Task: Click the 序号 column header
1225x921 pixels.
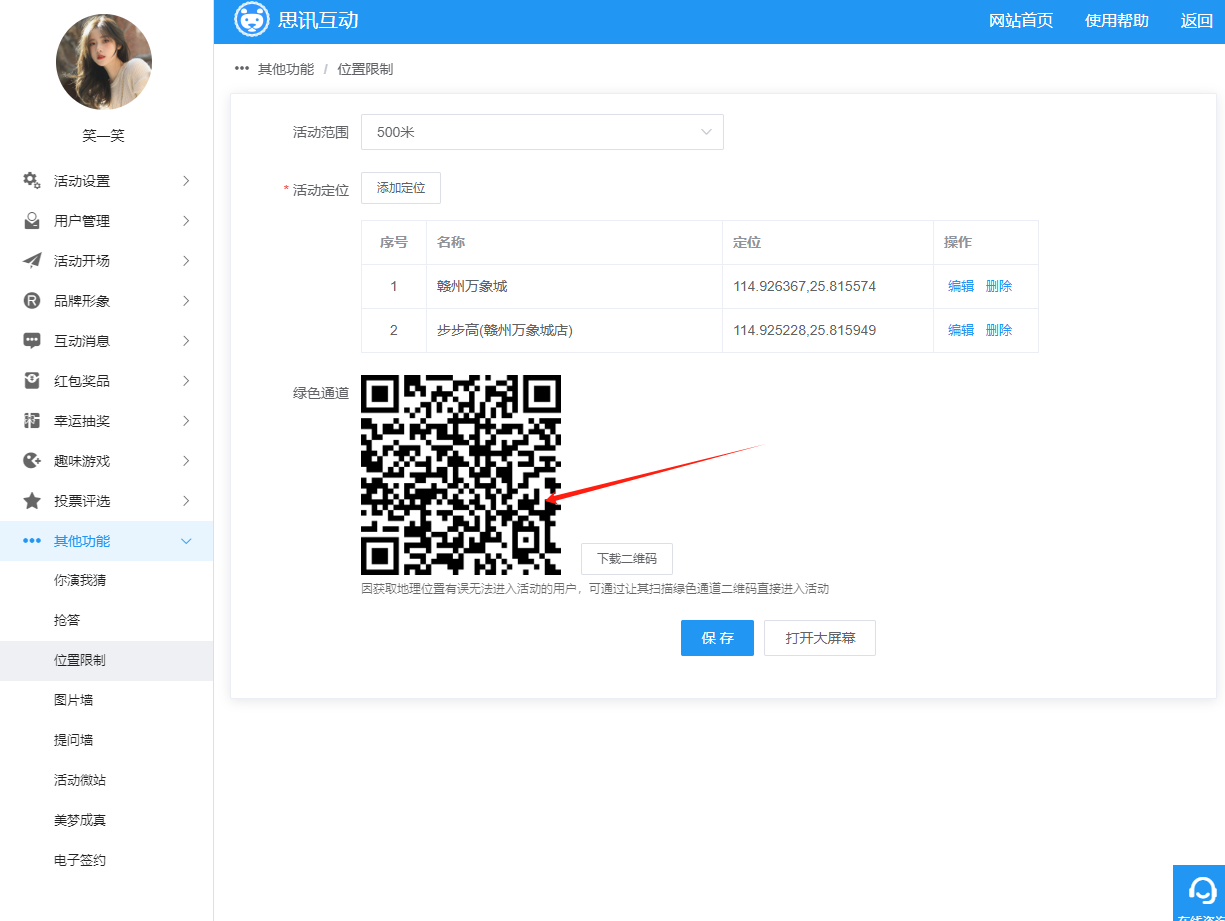Action: pyautogui.click(x=394, y=242)
